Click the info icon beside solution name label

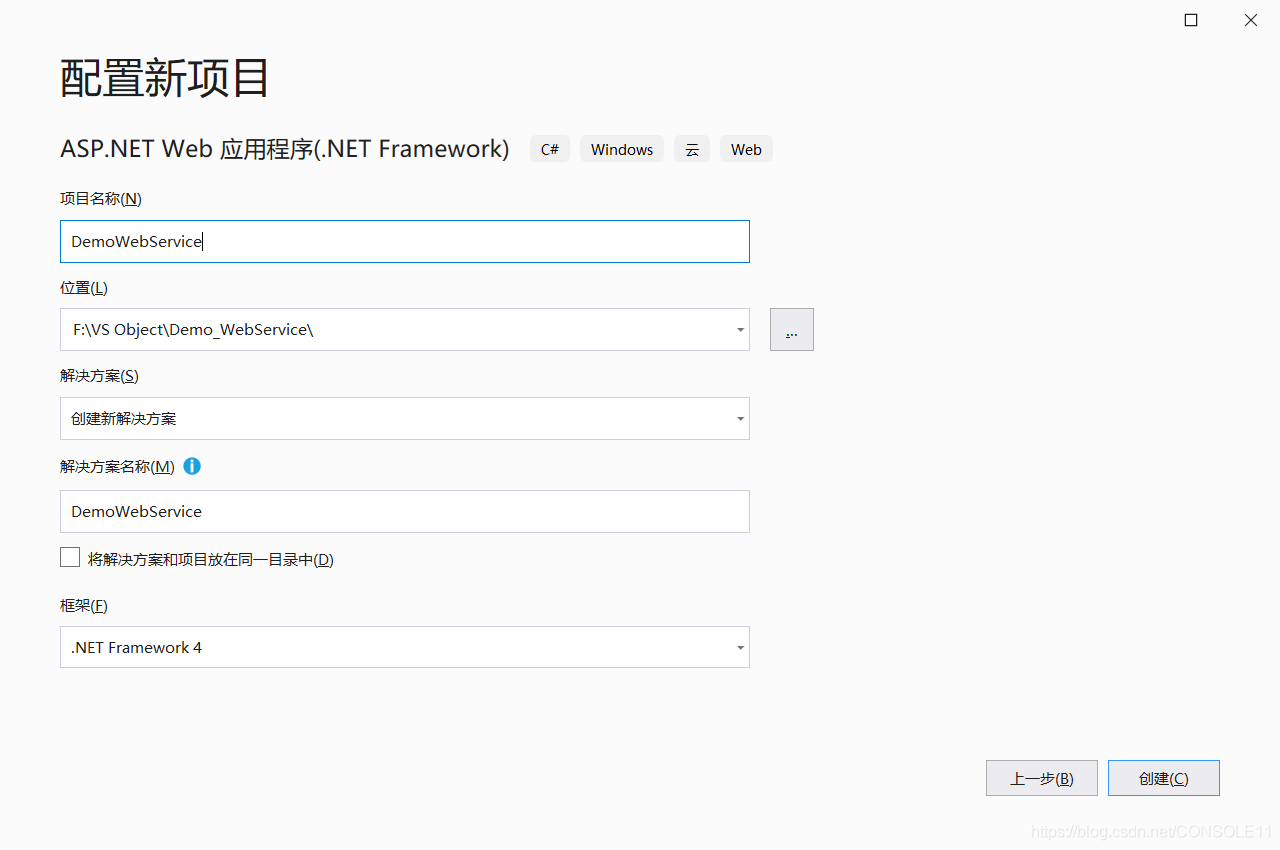(192, 466)
